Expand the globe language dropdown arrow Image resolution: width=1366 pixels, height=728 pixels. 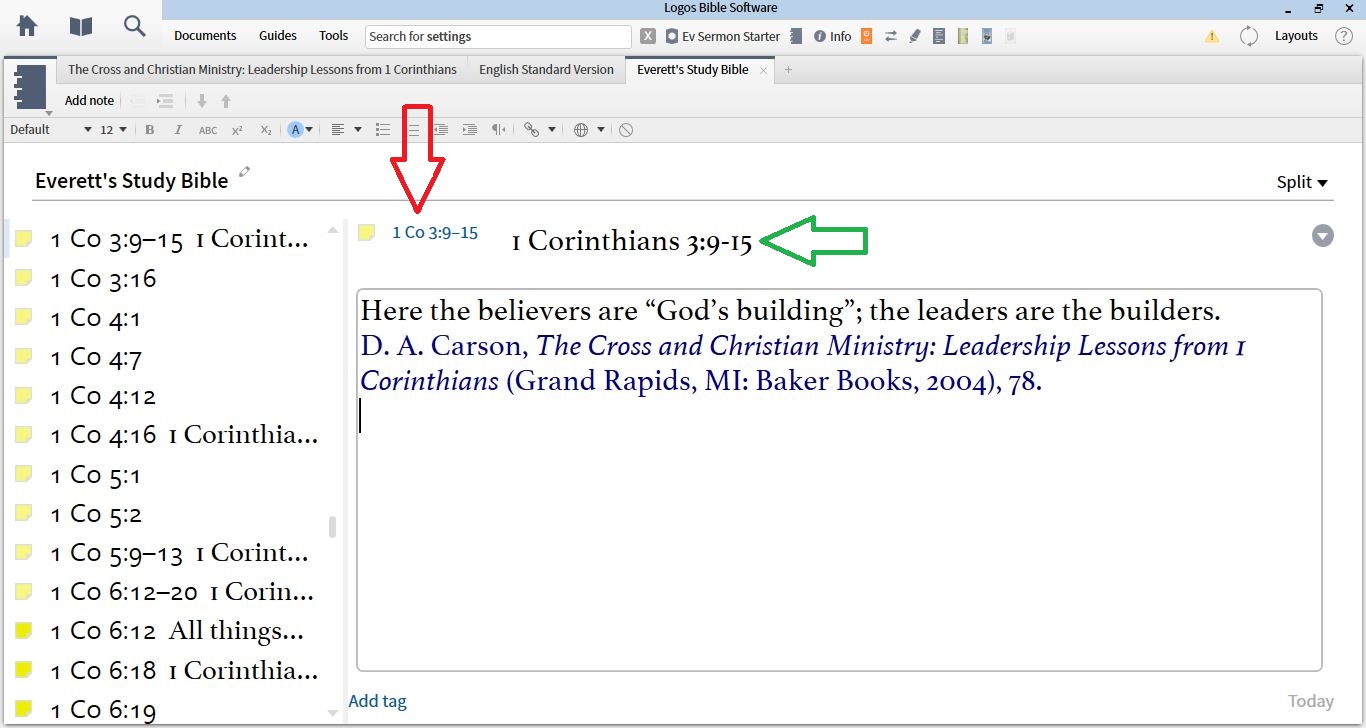(x=601, y=130)
